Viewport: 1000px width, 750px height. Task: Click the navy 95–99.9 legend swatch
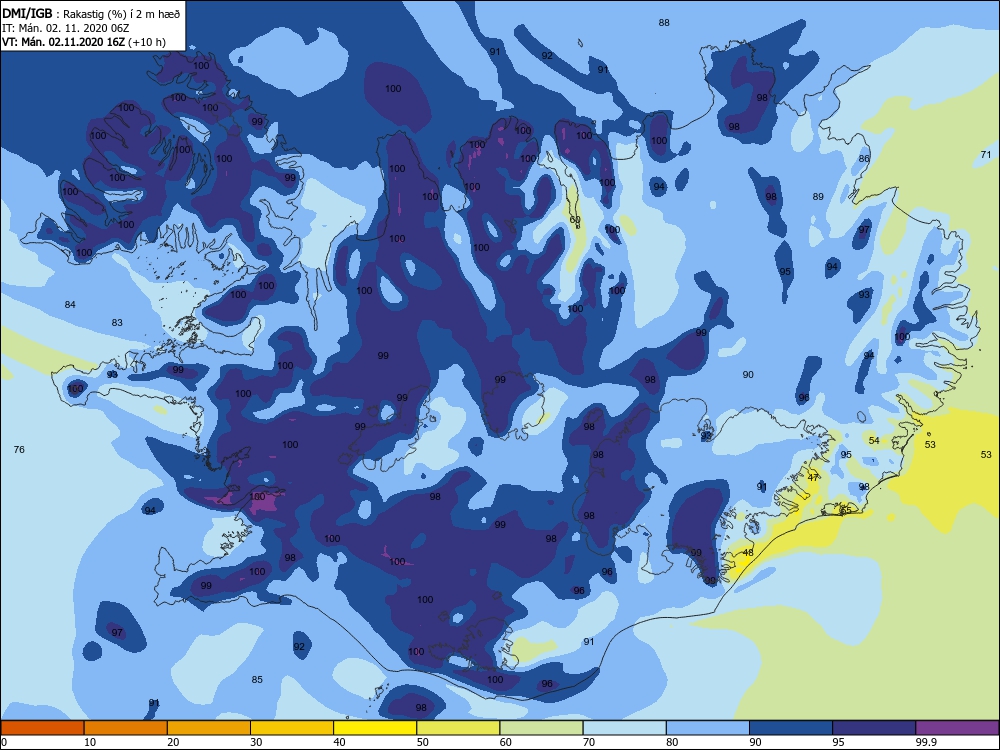pos(874,728)
